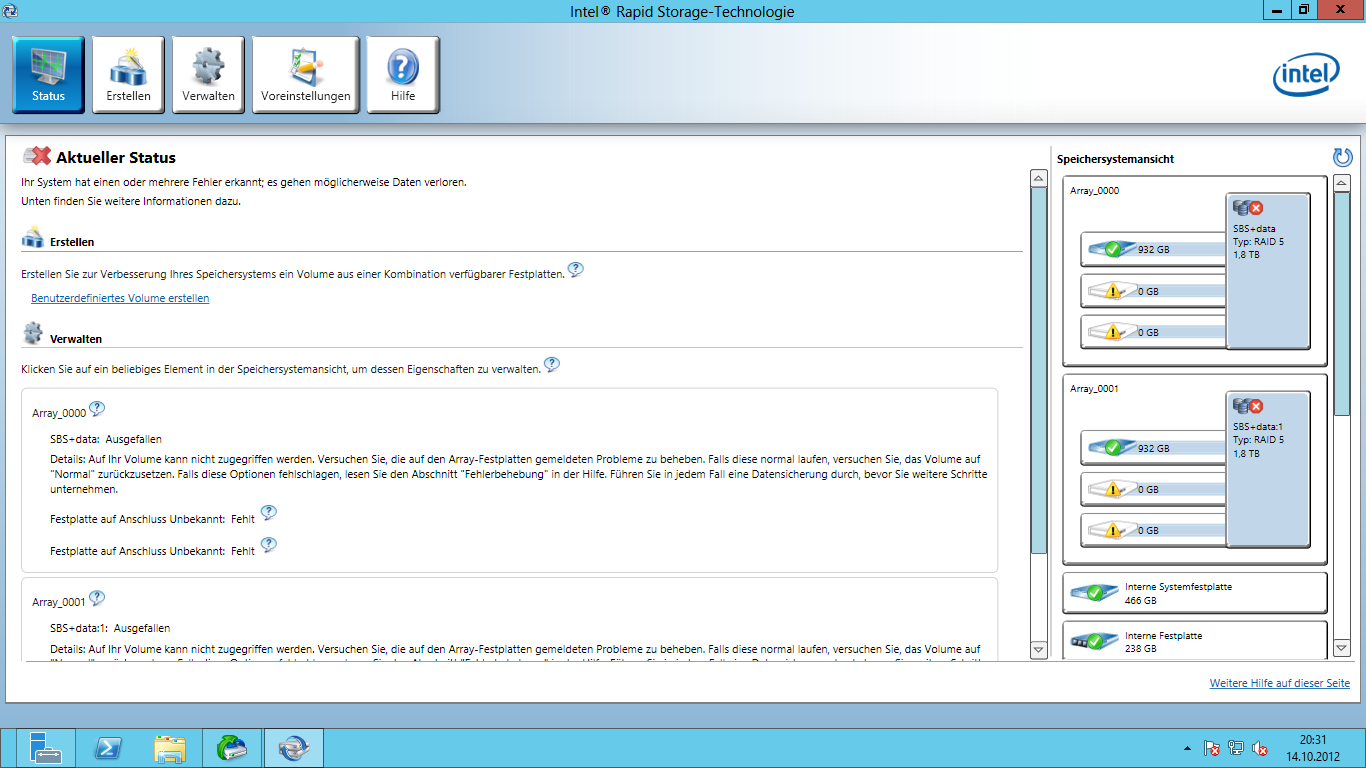Click the Speichersystemansicht heading

1115,159
